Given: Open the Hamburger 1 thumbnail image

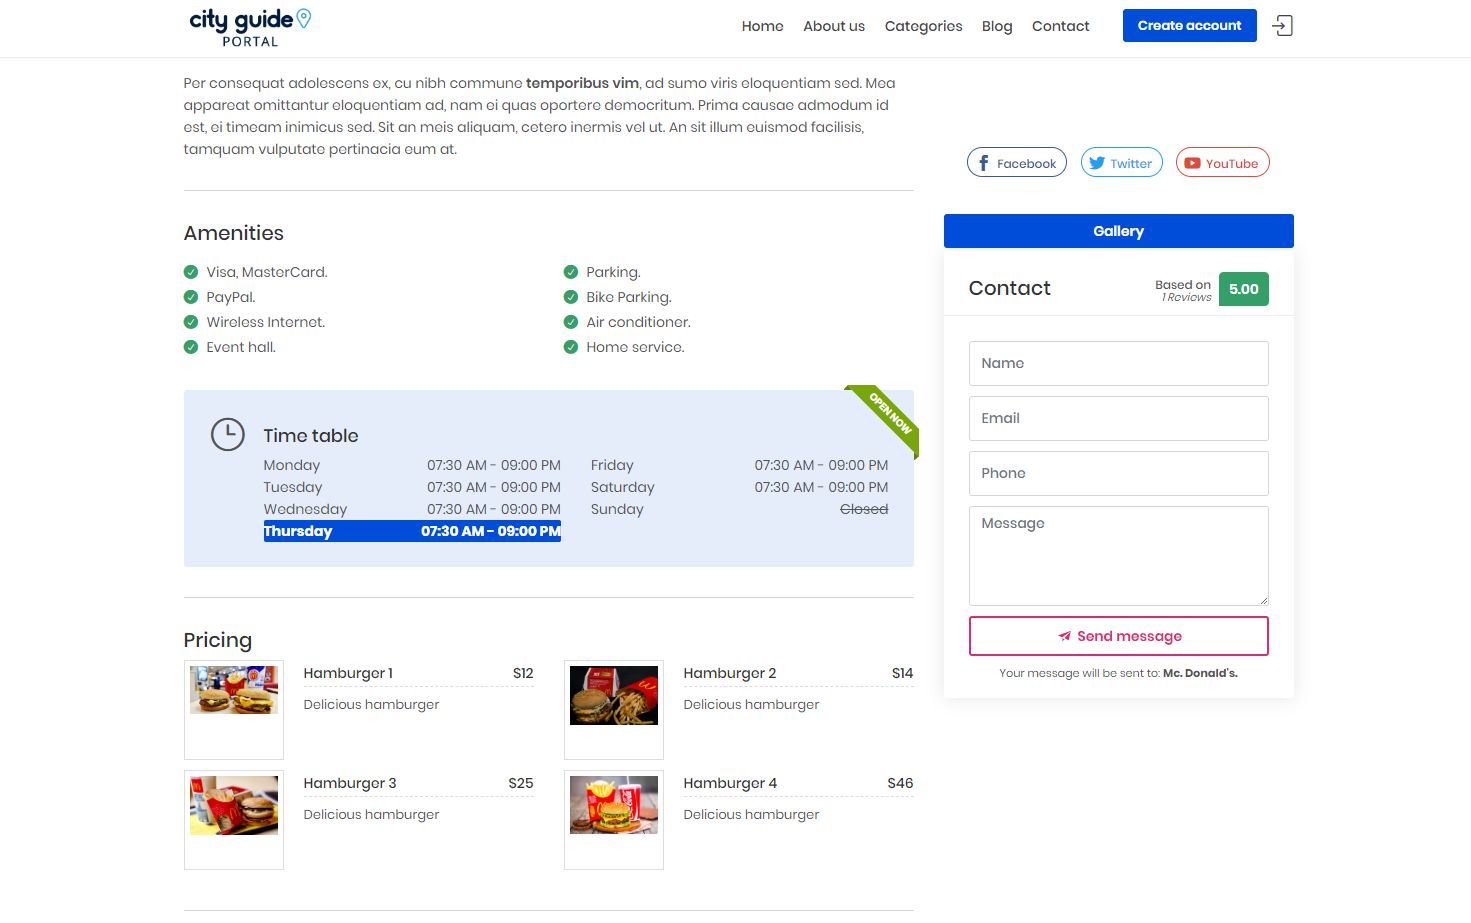Looking at the screenshot, I should [234, 690].
